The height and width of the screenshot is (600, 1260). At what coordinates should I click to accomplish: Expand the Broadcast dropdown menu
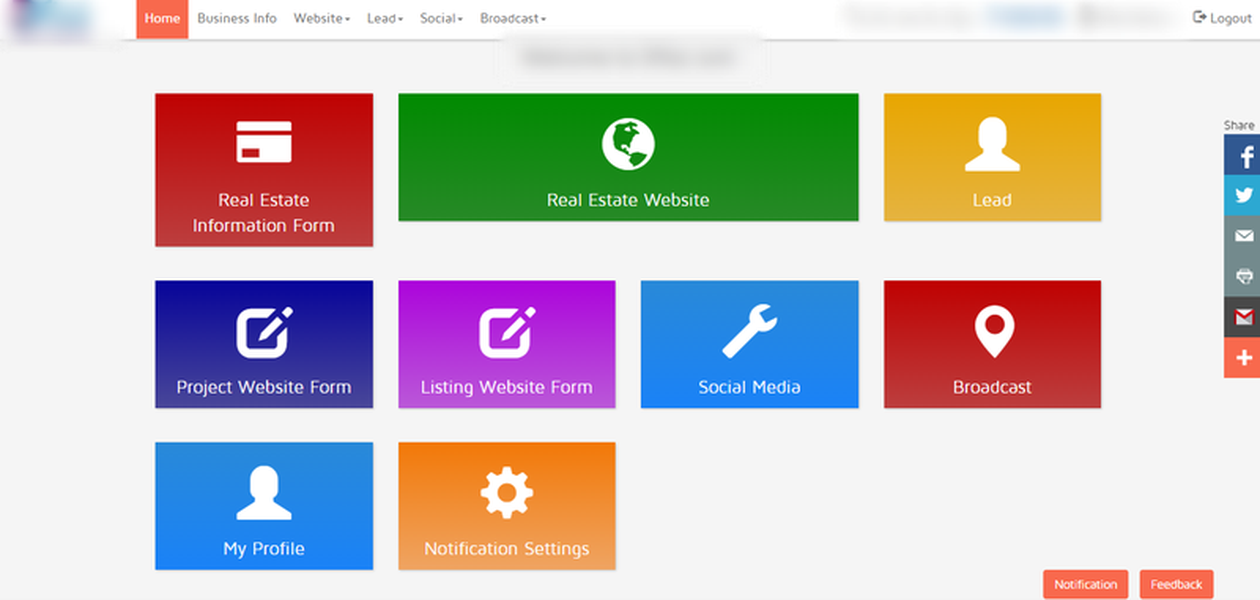(513, 19)
